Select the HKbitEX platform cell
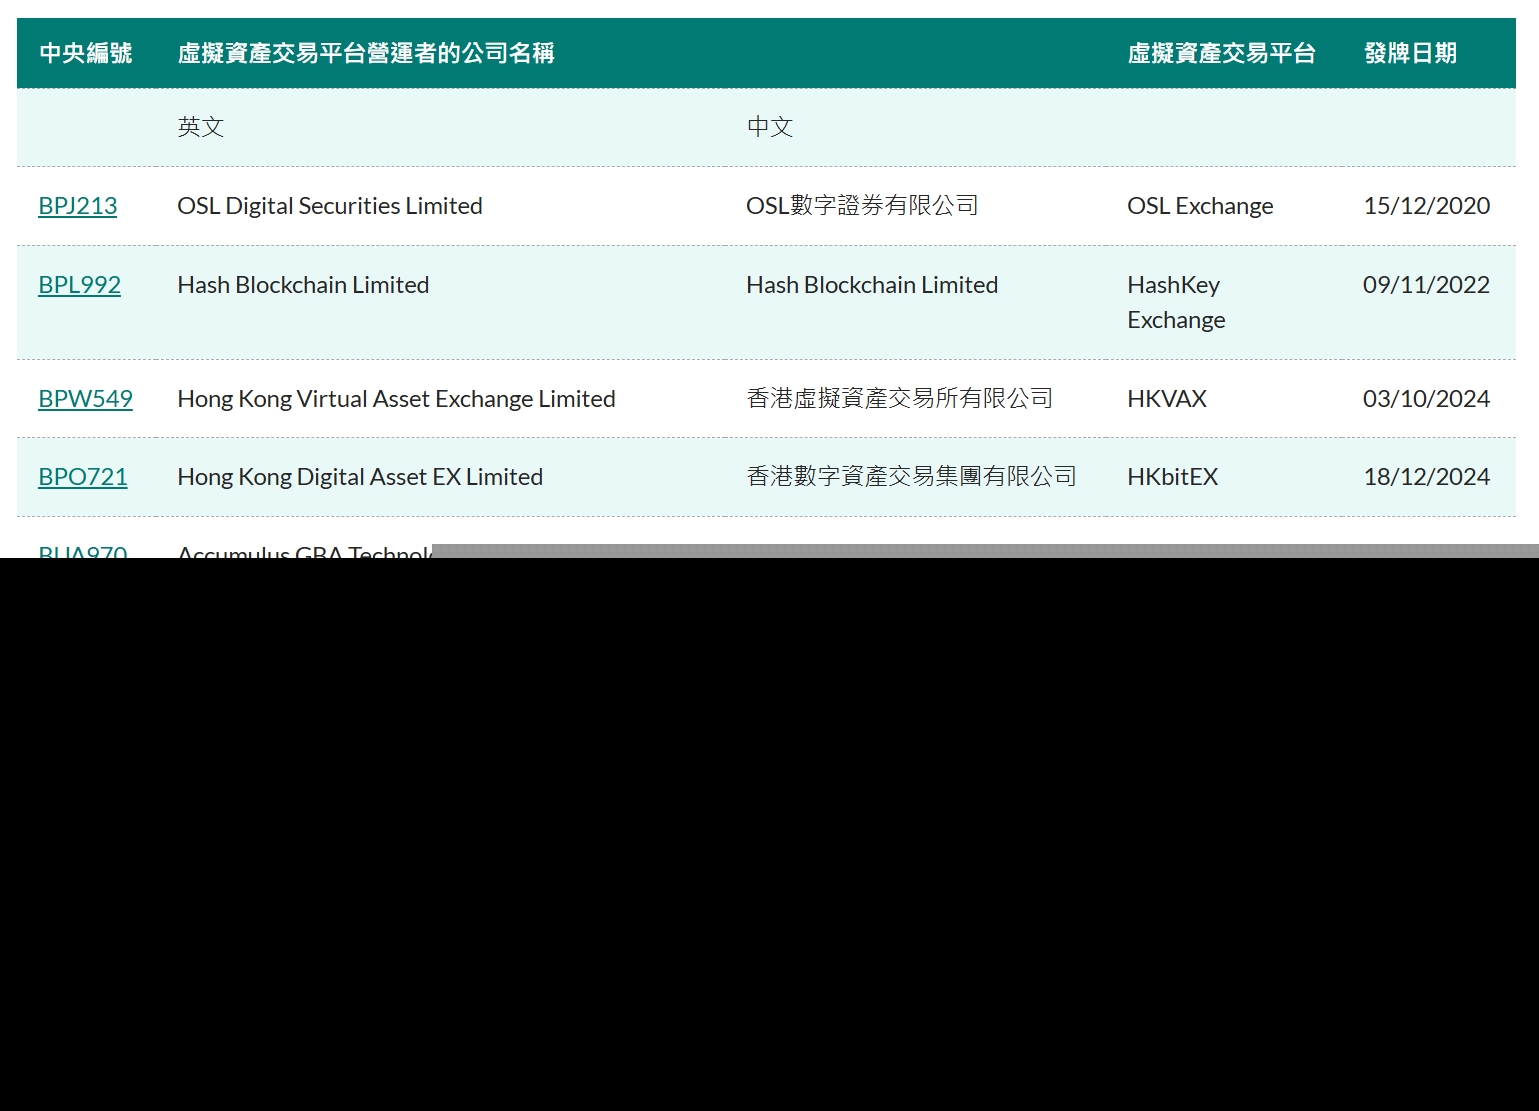 (1173, 477)
